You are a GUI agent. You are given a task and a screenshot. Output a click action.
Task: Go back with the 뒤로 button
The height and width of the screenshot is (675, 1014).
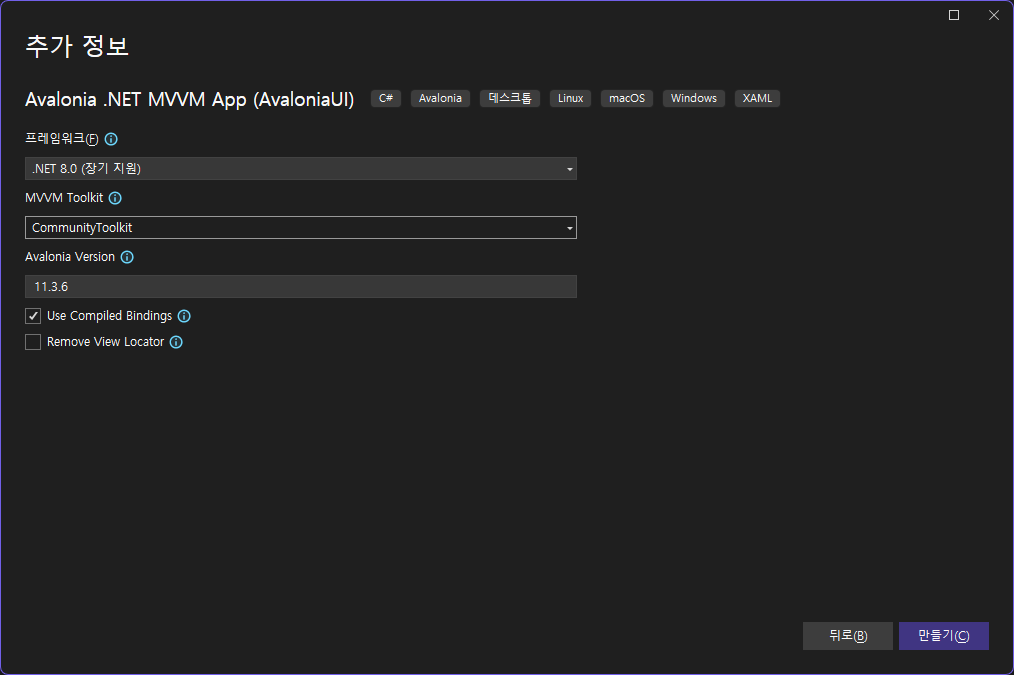[x=848, y=636]
